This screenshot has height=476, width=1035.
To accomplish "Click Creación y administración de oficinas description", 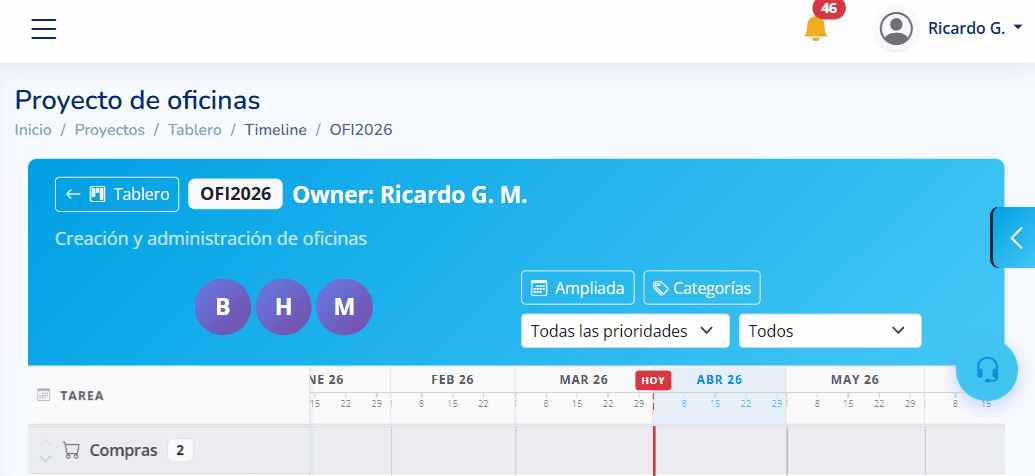I will click(x=211, y=238).
